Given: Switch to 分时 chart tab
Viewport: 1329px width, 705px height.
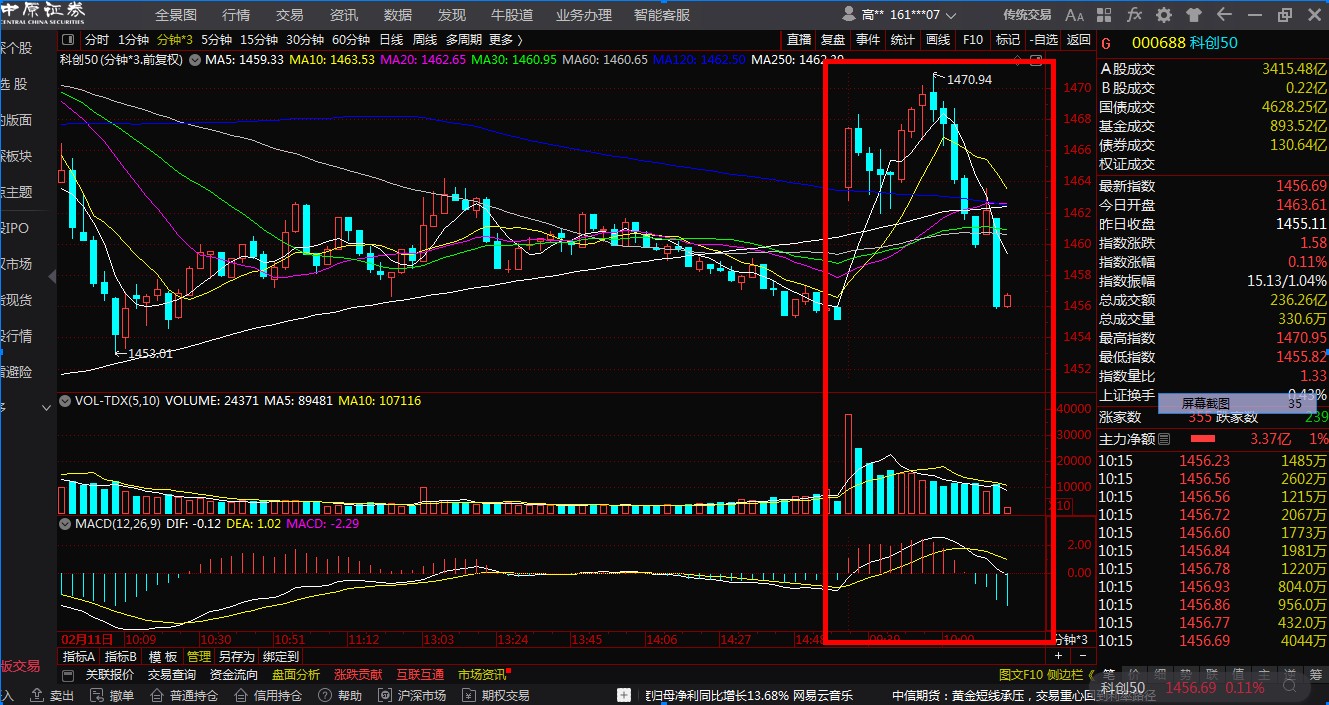Looking at the screenshot, I should click(96, 40).
